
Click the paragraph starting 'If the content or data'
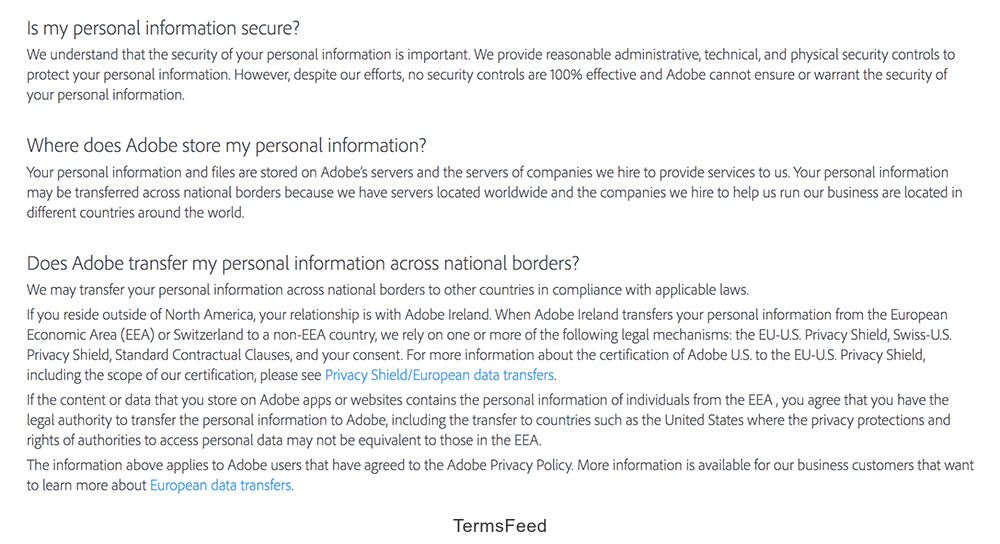pos(490,420)
